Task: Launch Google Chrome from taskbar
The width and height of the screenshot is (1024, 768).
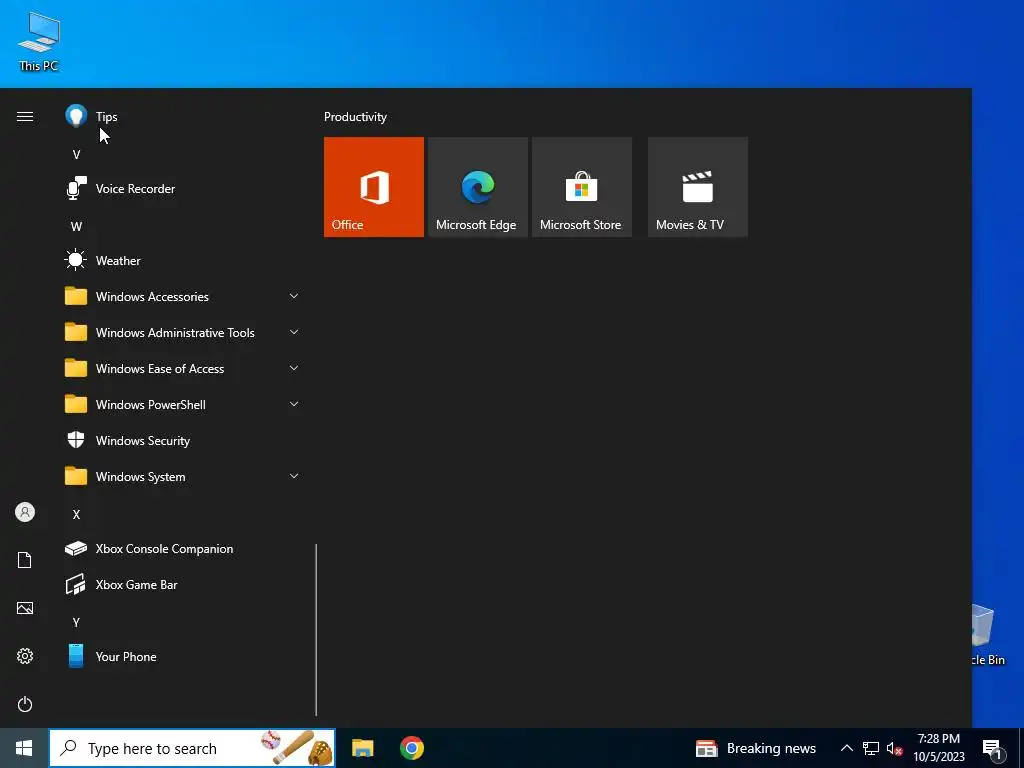Action: point(411,748)
